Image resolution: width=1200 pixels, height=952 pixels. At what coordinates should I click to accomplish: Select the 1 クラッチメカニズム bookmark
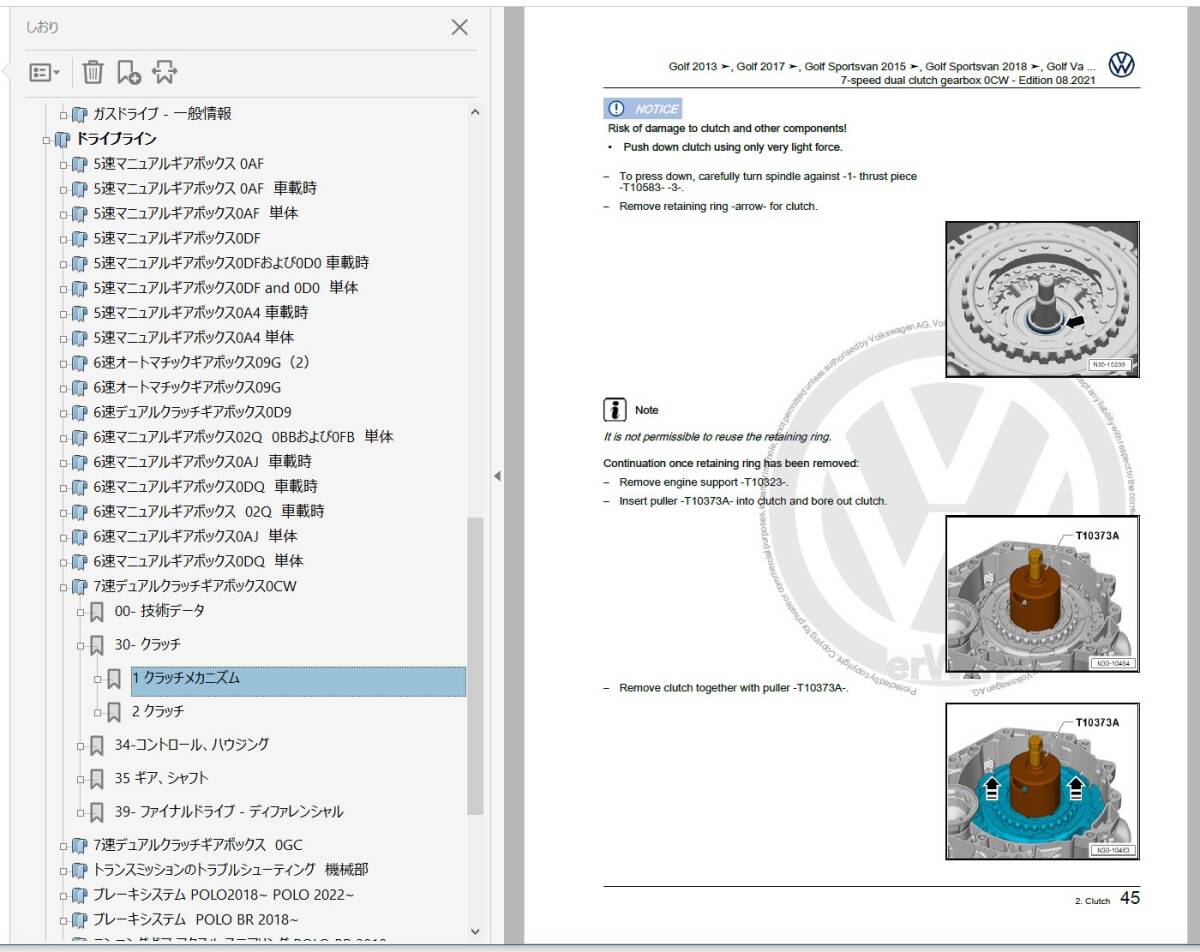[x=298, y=681]
